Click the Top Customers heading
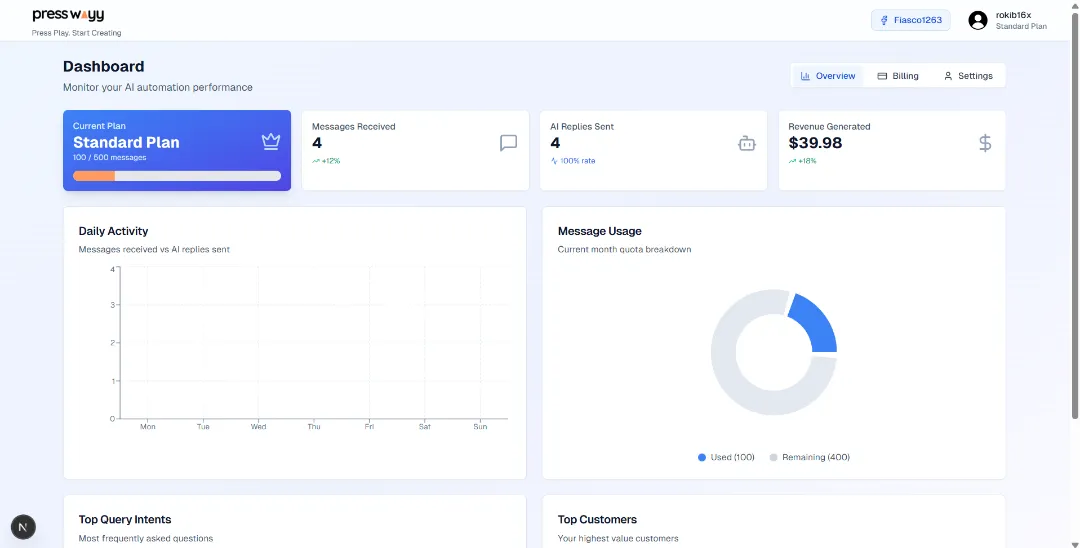 coord(597,520)
